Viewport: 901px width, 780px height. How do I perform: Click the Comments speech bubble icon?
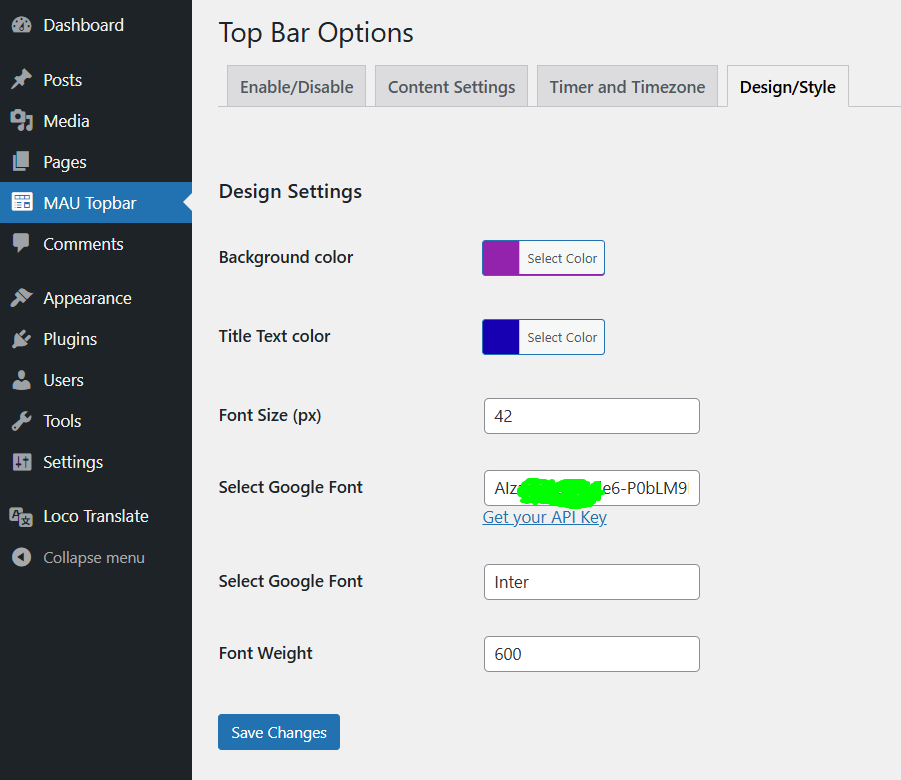click(22, 243)
